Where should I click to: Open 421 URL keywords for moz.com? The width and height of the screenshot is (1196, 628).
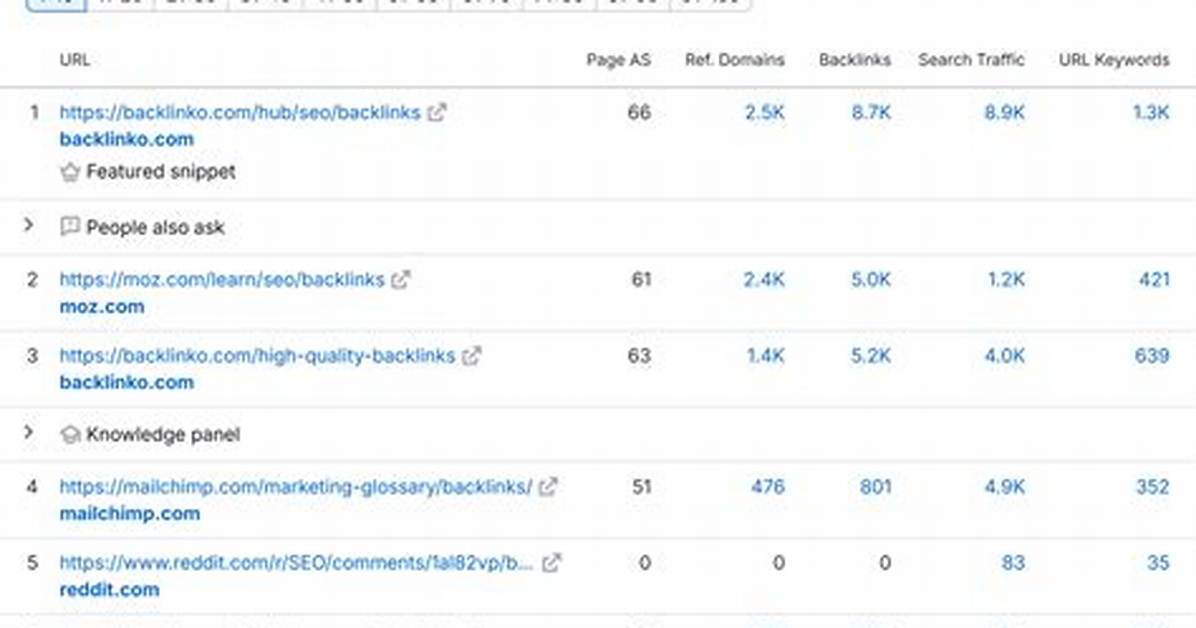coord(1154,279)
